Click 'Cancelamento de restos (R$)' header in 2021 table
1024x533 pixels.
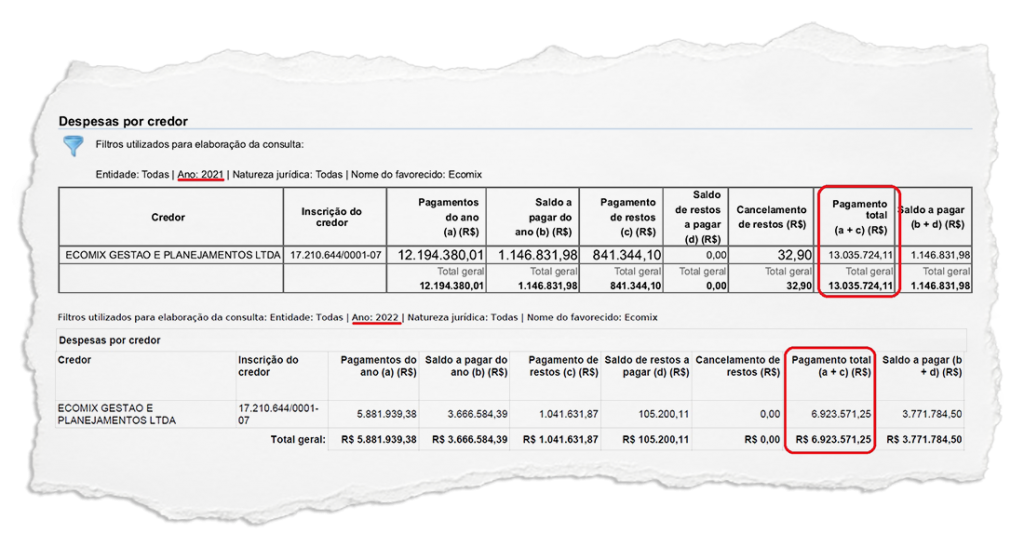click(771, 217)
